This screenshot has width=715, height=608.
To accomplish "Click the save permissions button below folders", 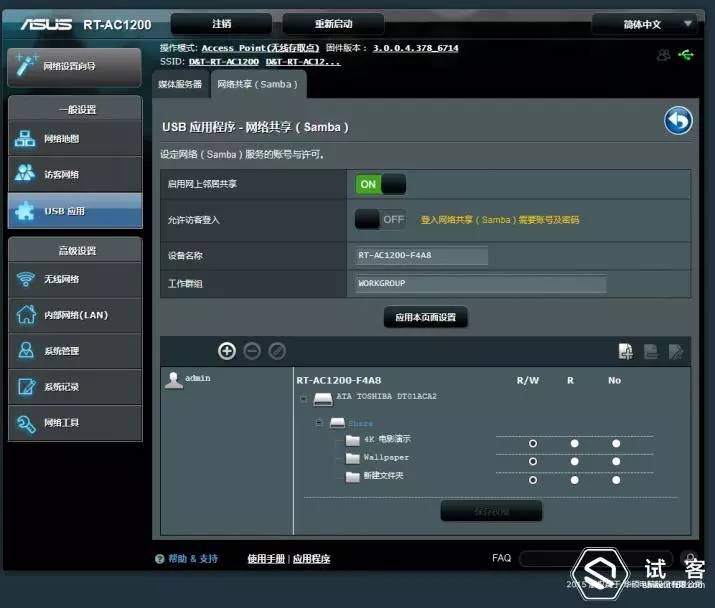I will [492, 511].
